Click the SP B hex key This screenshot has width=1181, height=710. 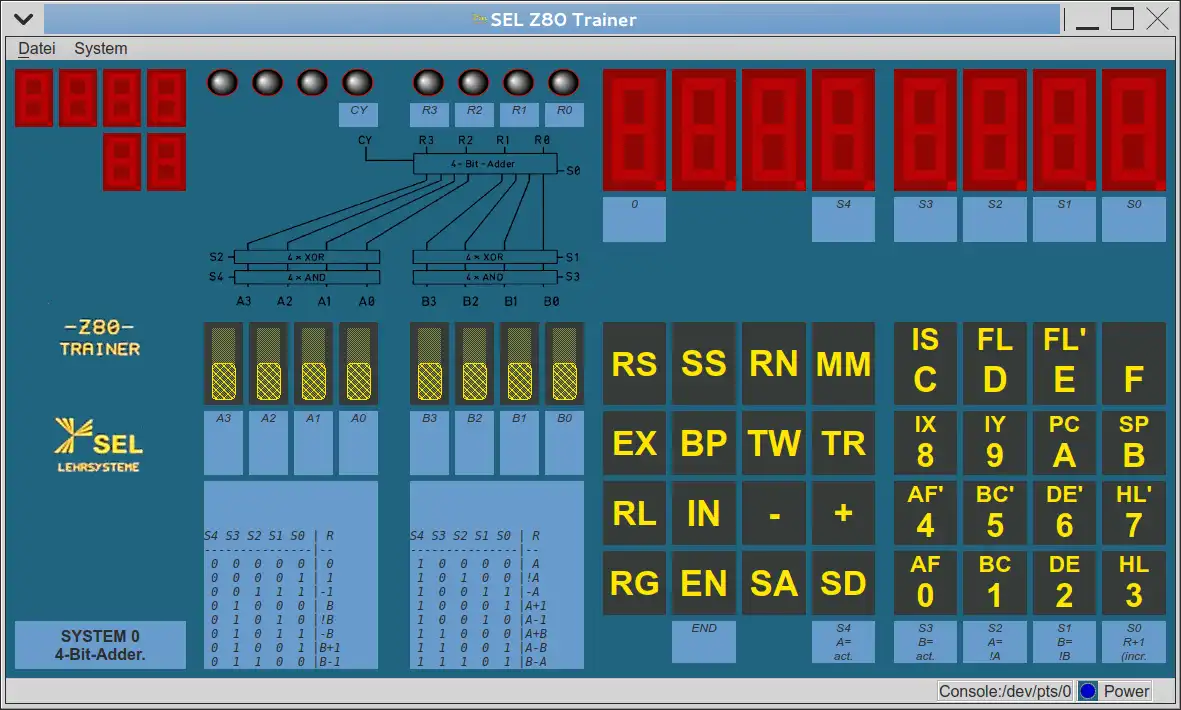coord(1134,443)
